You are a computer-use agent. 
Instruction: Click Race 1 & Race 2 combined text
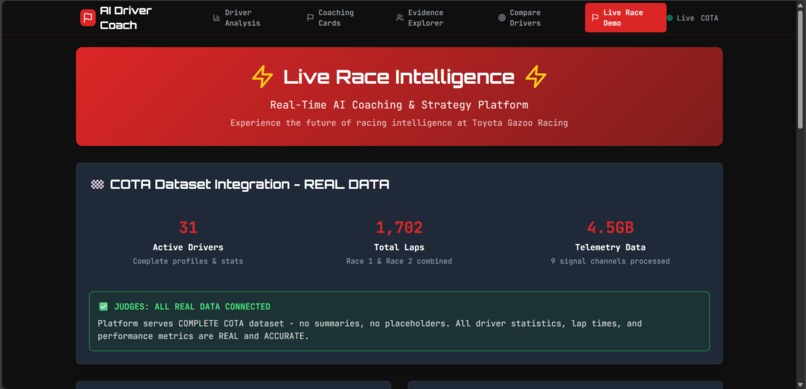pos(399,261)
